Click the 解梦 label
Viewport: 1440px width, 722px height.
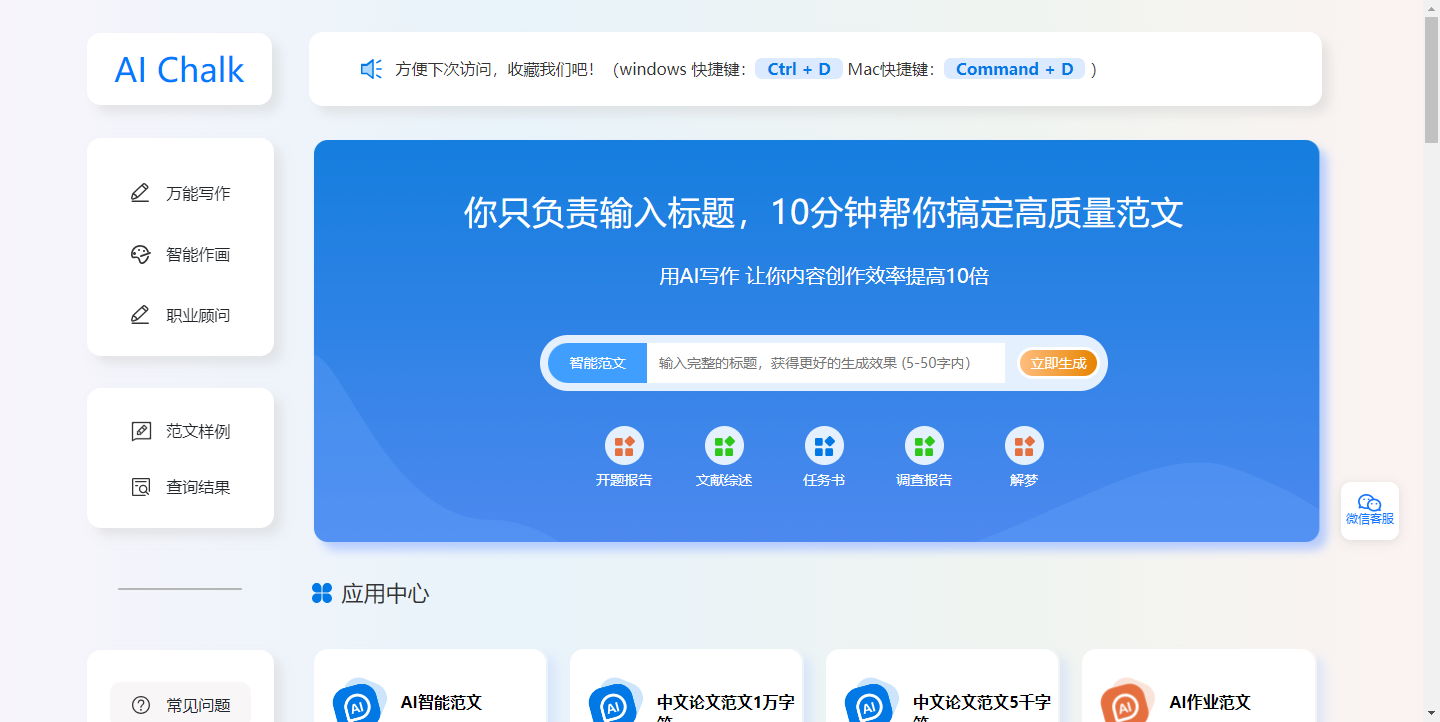click(1024, 480)
